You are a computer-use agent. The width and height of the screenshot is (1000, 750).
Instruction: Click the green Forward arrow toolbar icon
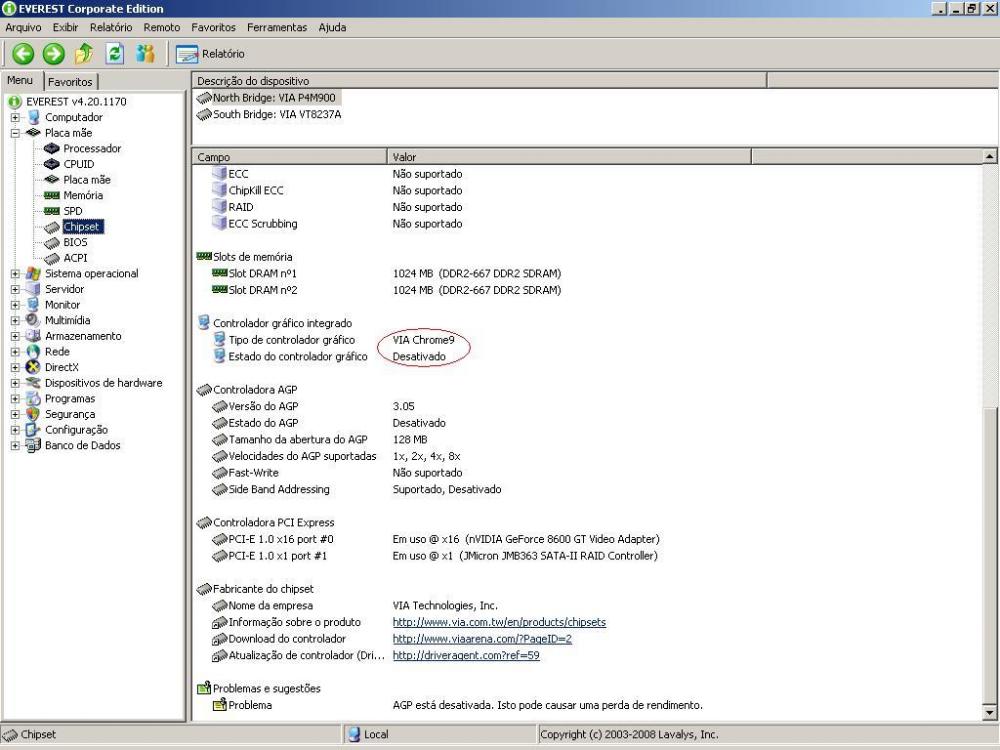coord(54,53)
